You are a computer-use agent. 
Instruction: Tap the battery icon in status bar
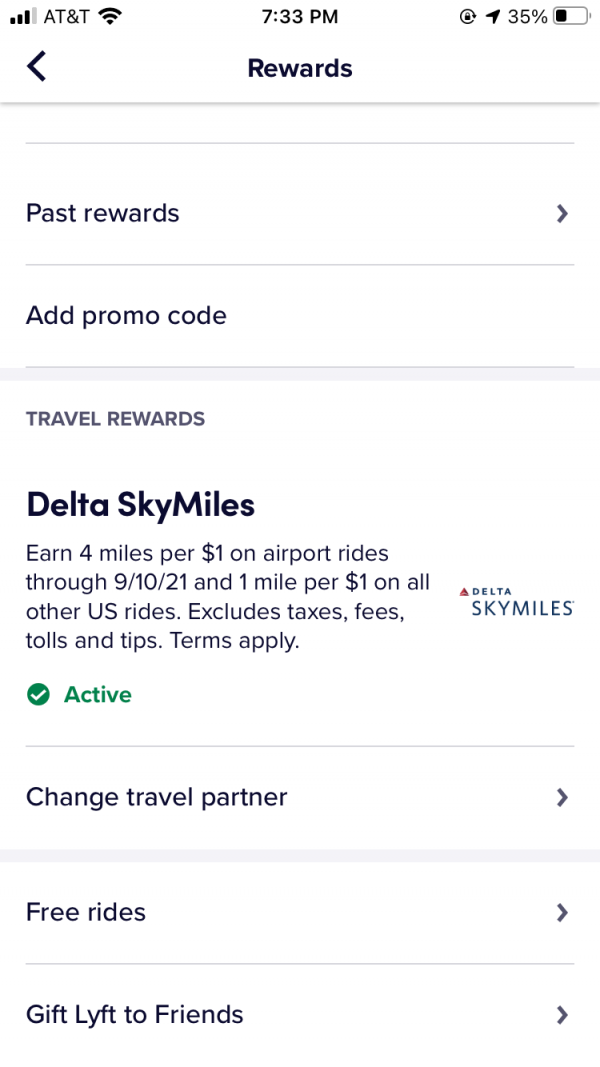pos(571,17)
